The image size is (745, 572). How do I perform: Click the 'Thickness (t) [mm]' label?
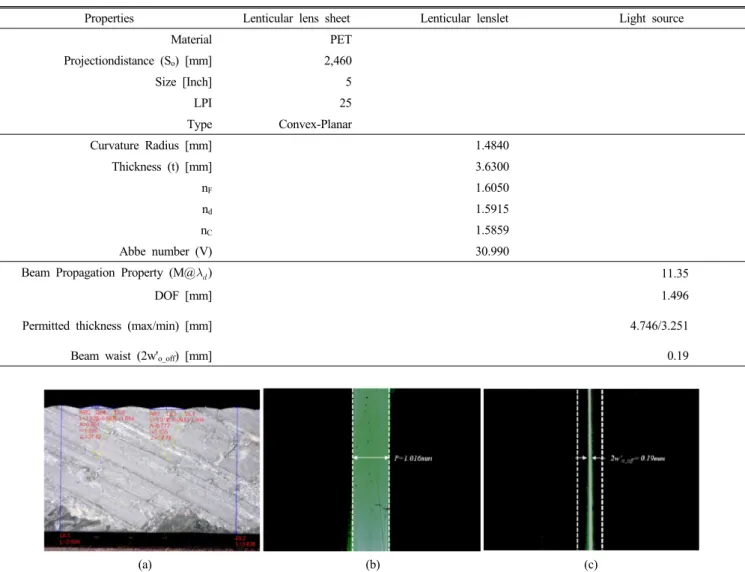pos(162,167)
